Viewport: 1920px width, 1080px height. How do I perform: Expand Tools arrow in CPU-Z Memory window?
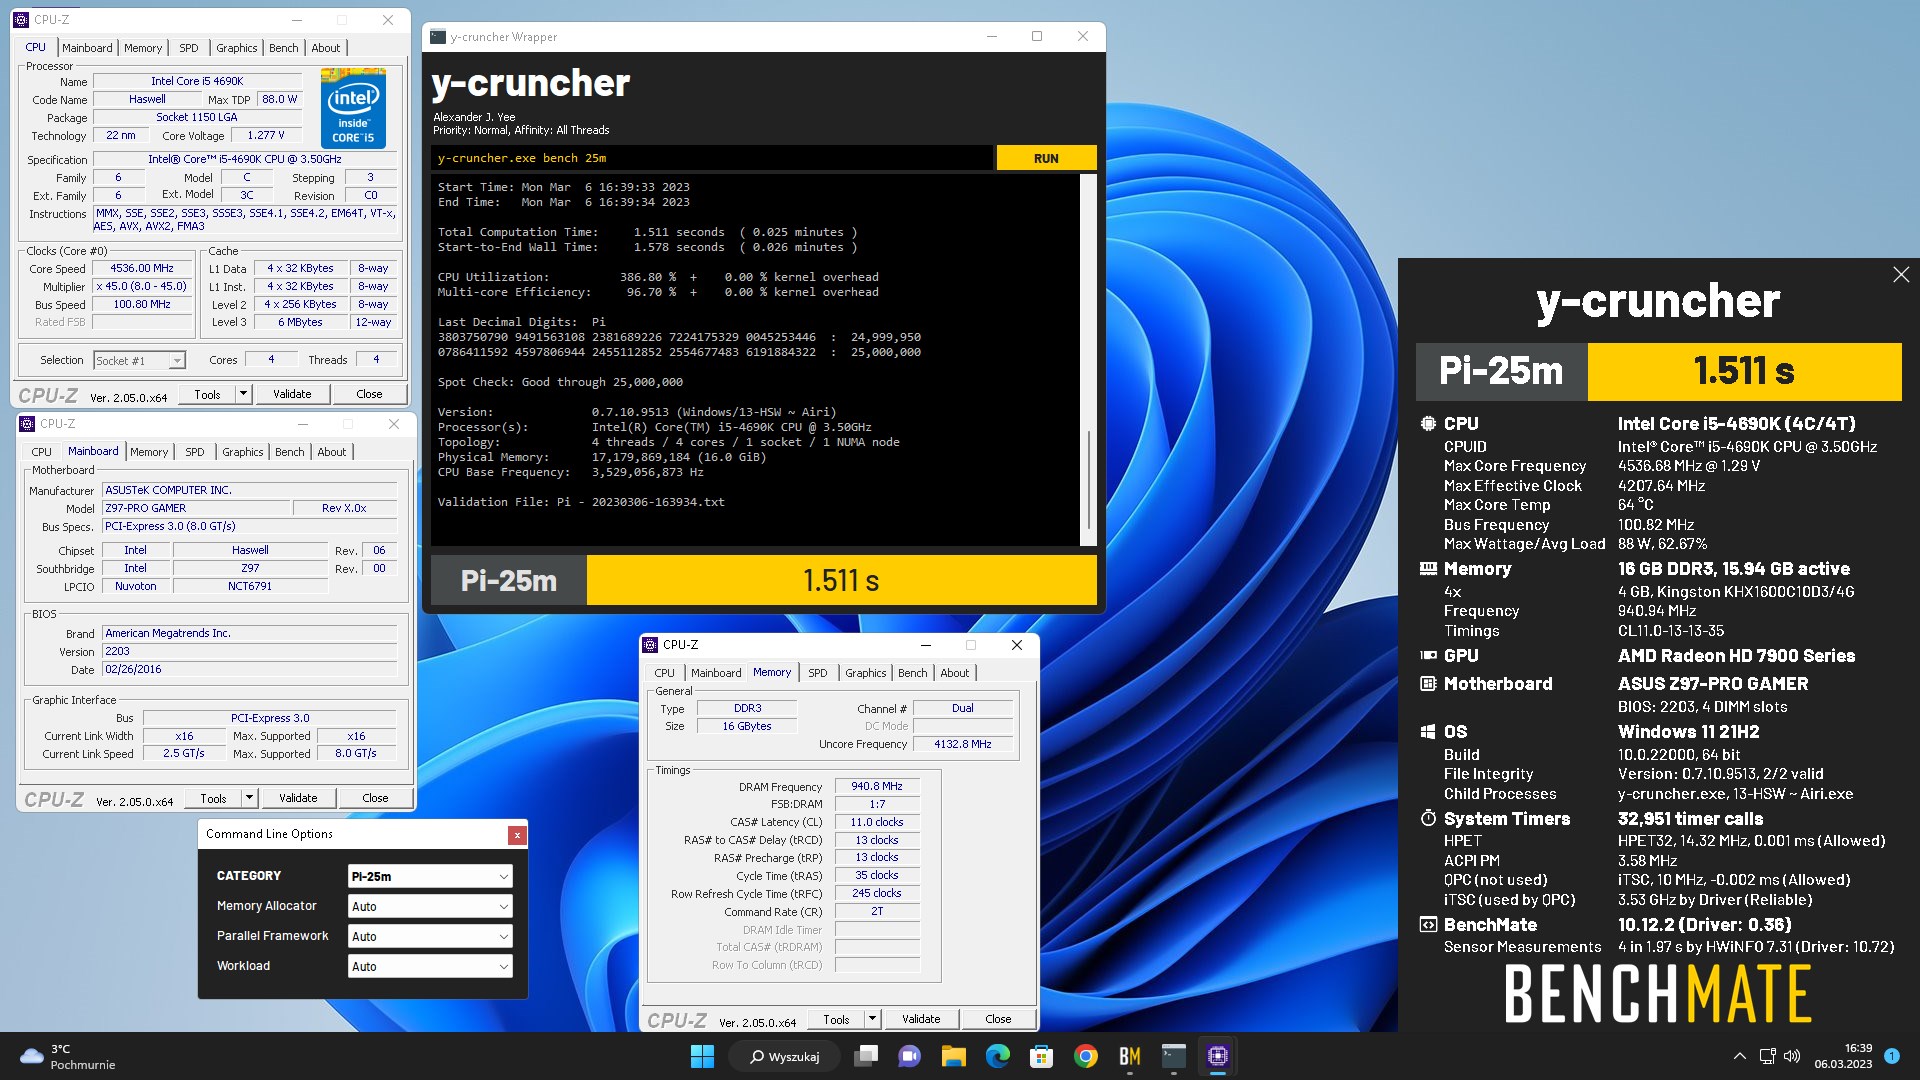pyautogui.click(x=872, y=1019)
